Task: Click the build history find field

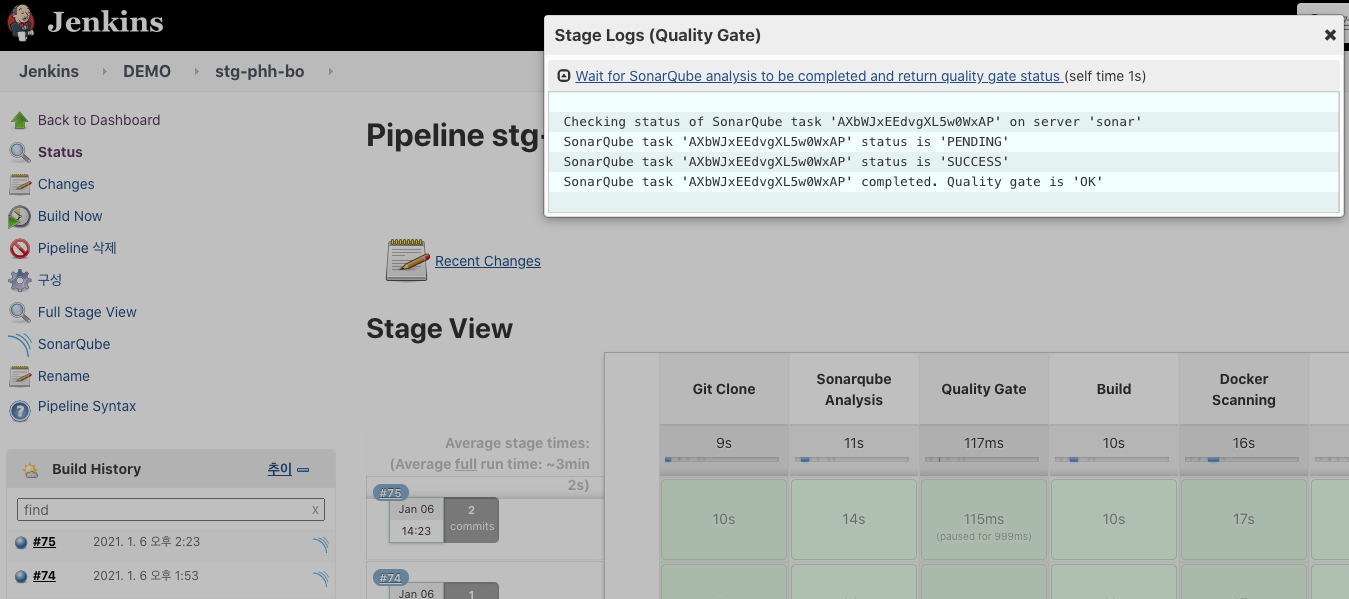Action: (x=171, y=510)
